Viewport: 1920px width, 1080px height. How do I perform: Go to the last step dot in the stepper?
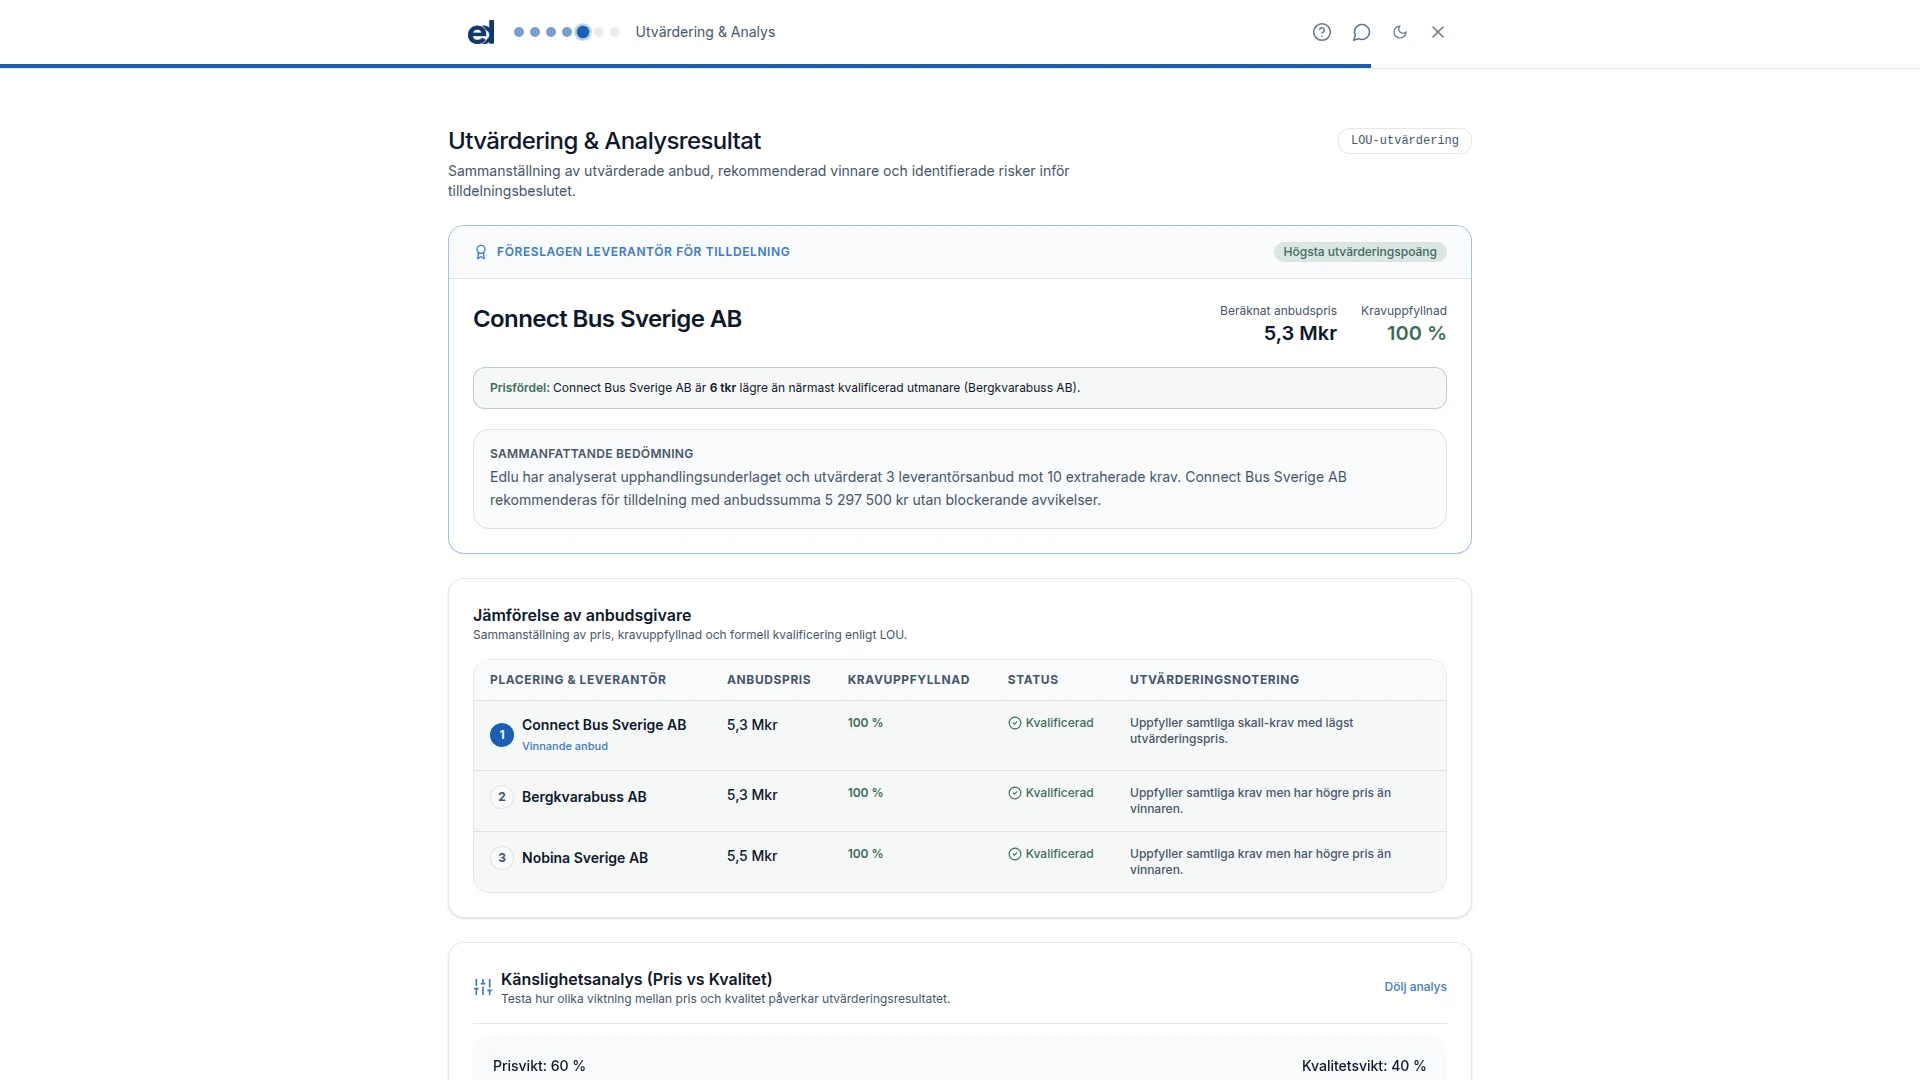pyautogui.click(x=615, y=32)
